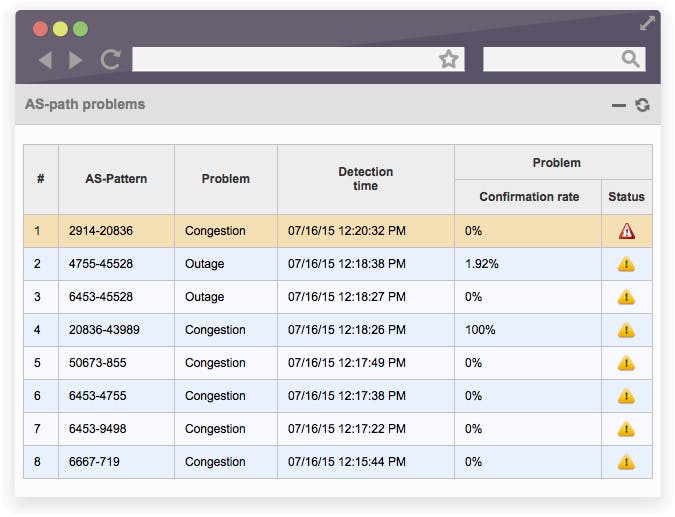The width and height of the screenshot is (675, 517).
Task: Sort by the Detection time column header
Action: tap(365, 179)
